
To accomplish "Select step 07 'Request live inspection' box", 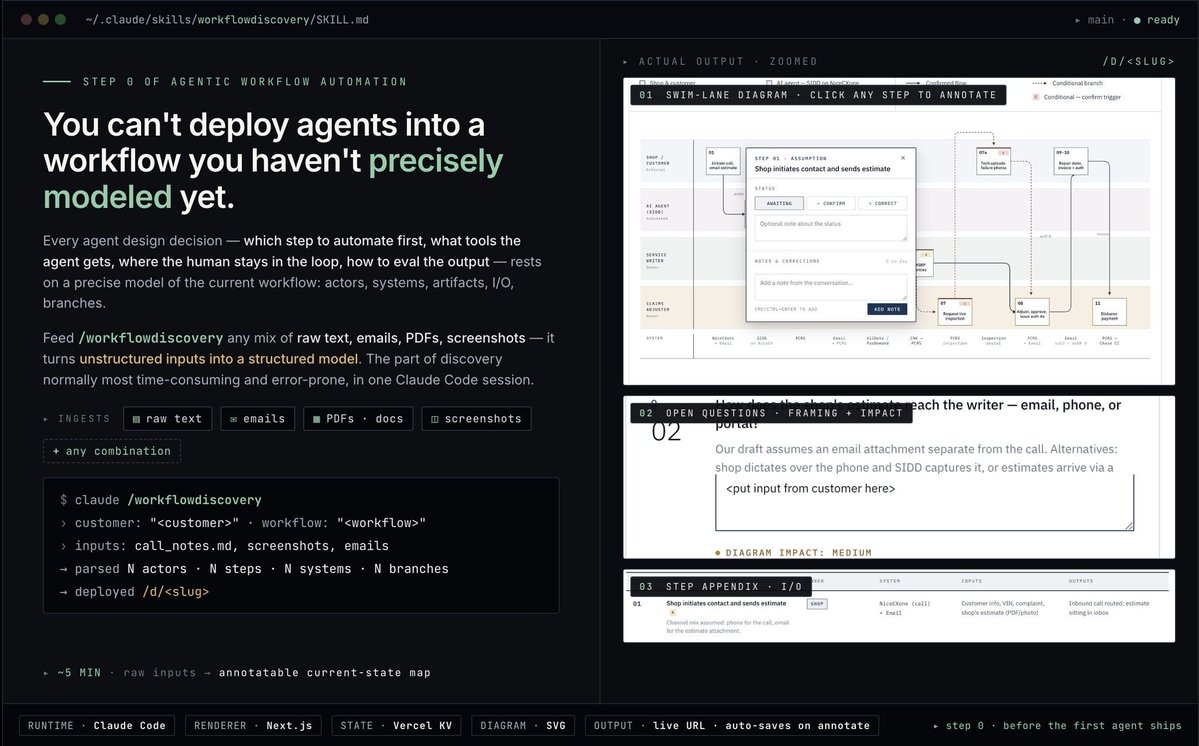I will click(x=954, y=312).
